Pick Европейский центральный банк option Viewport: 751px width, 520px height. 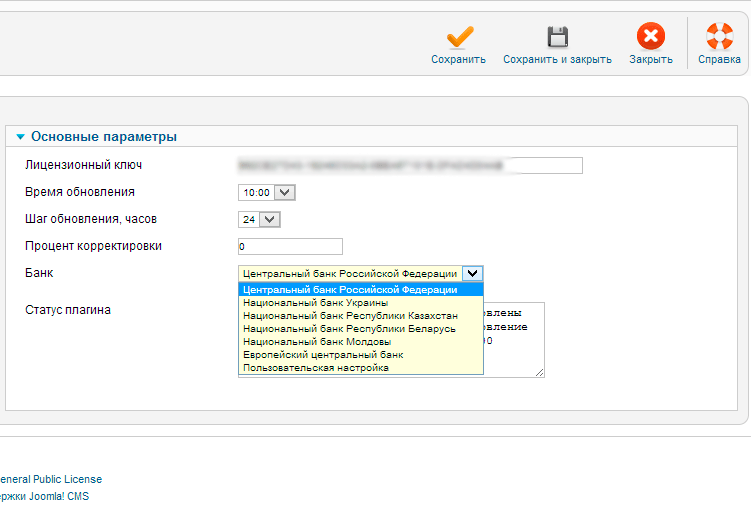323,355
